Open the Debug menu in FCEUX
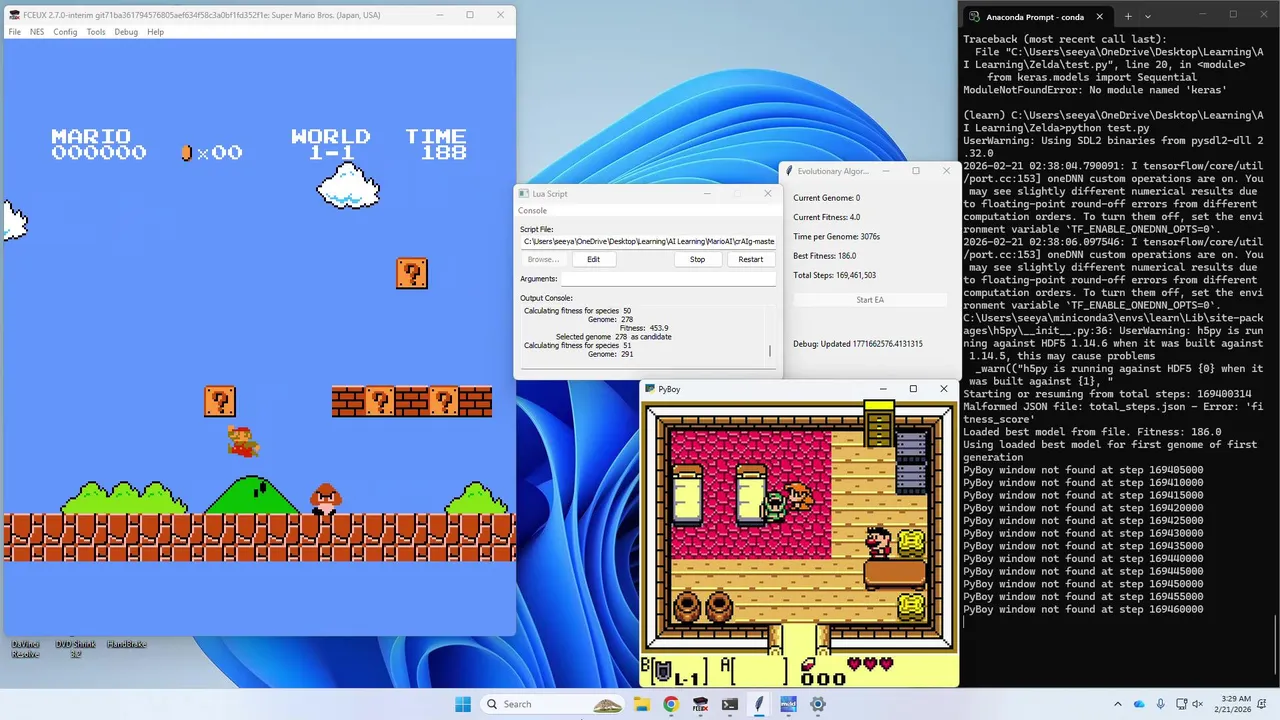Image resolution: width=1280 pixels, height=720 pixels. [126, 32]
